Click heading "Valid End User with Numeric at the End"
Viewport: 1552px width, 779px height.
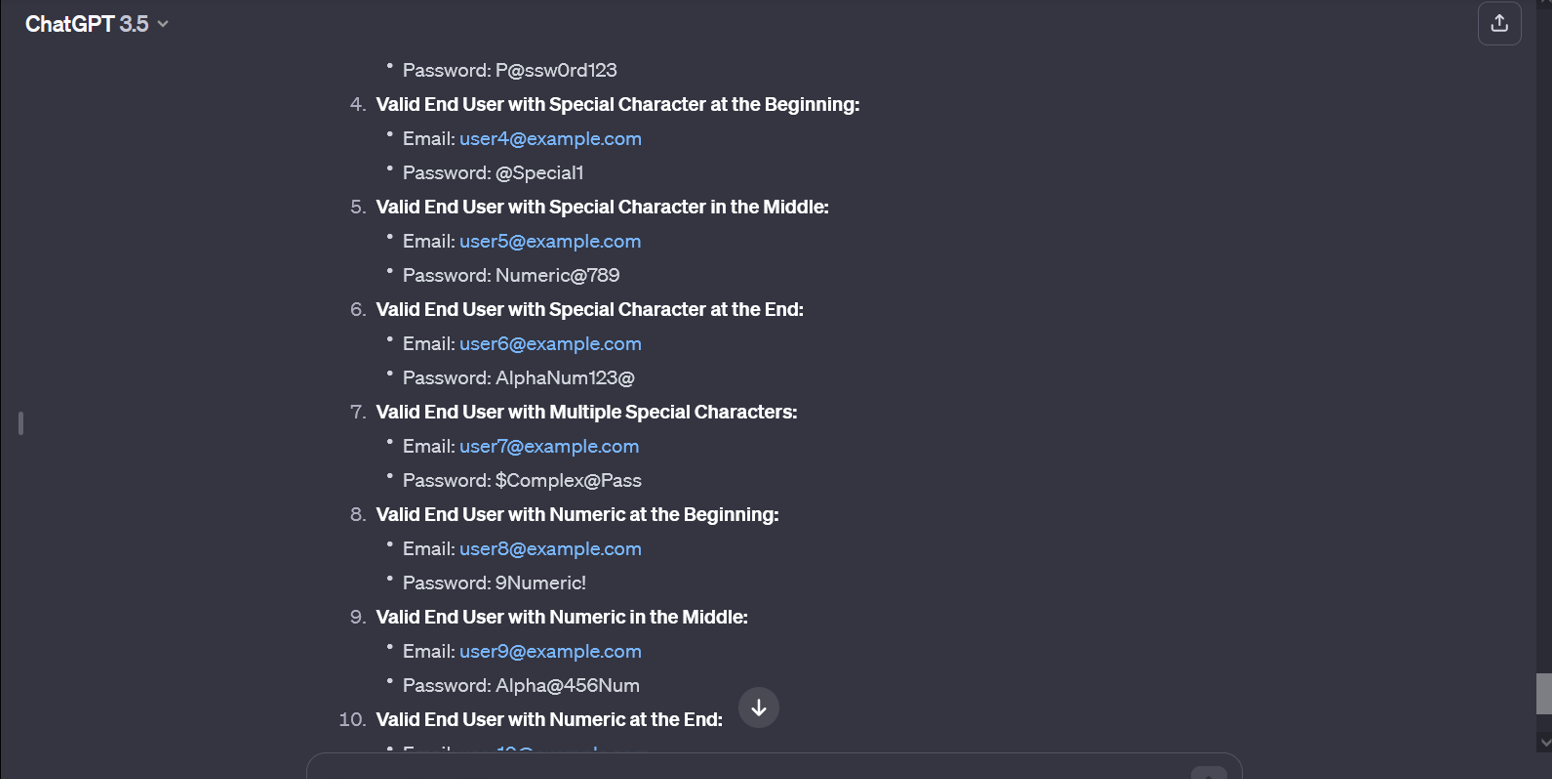coord(549,719)
